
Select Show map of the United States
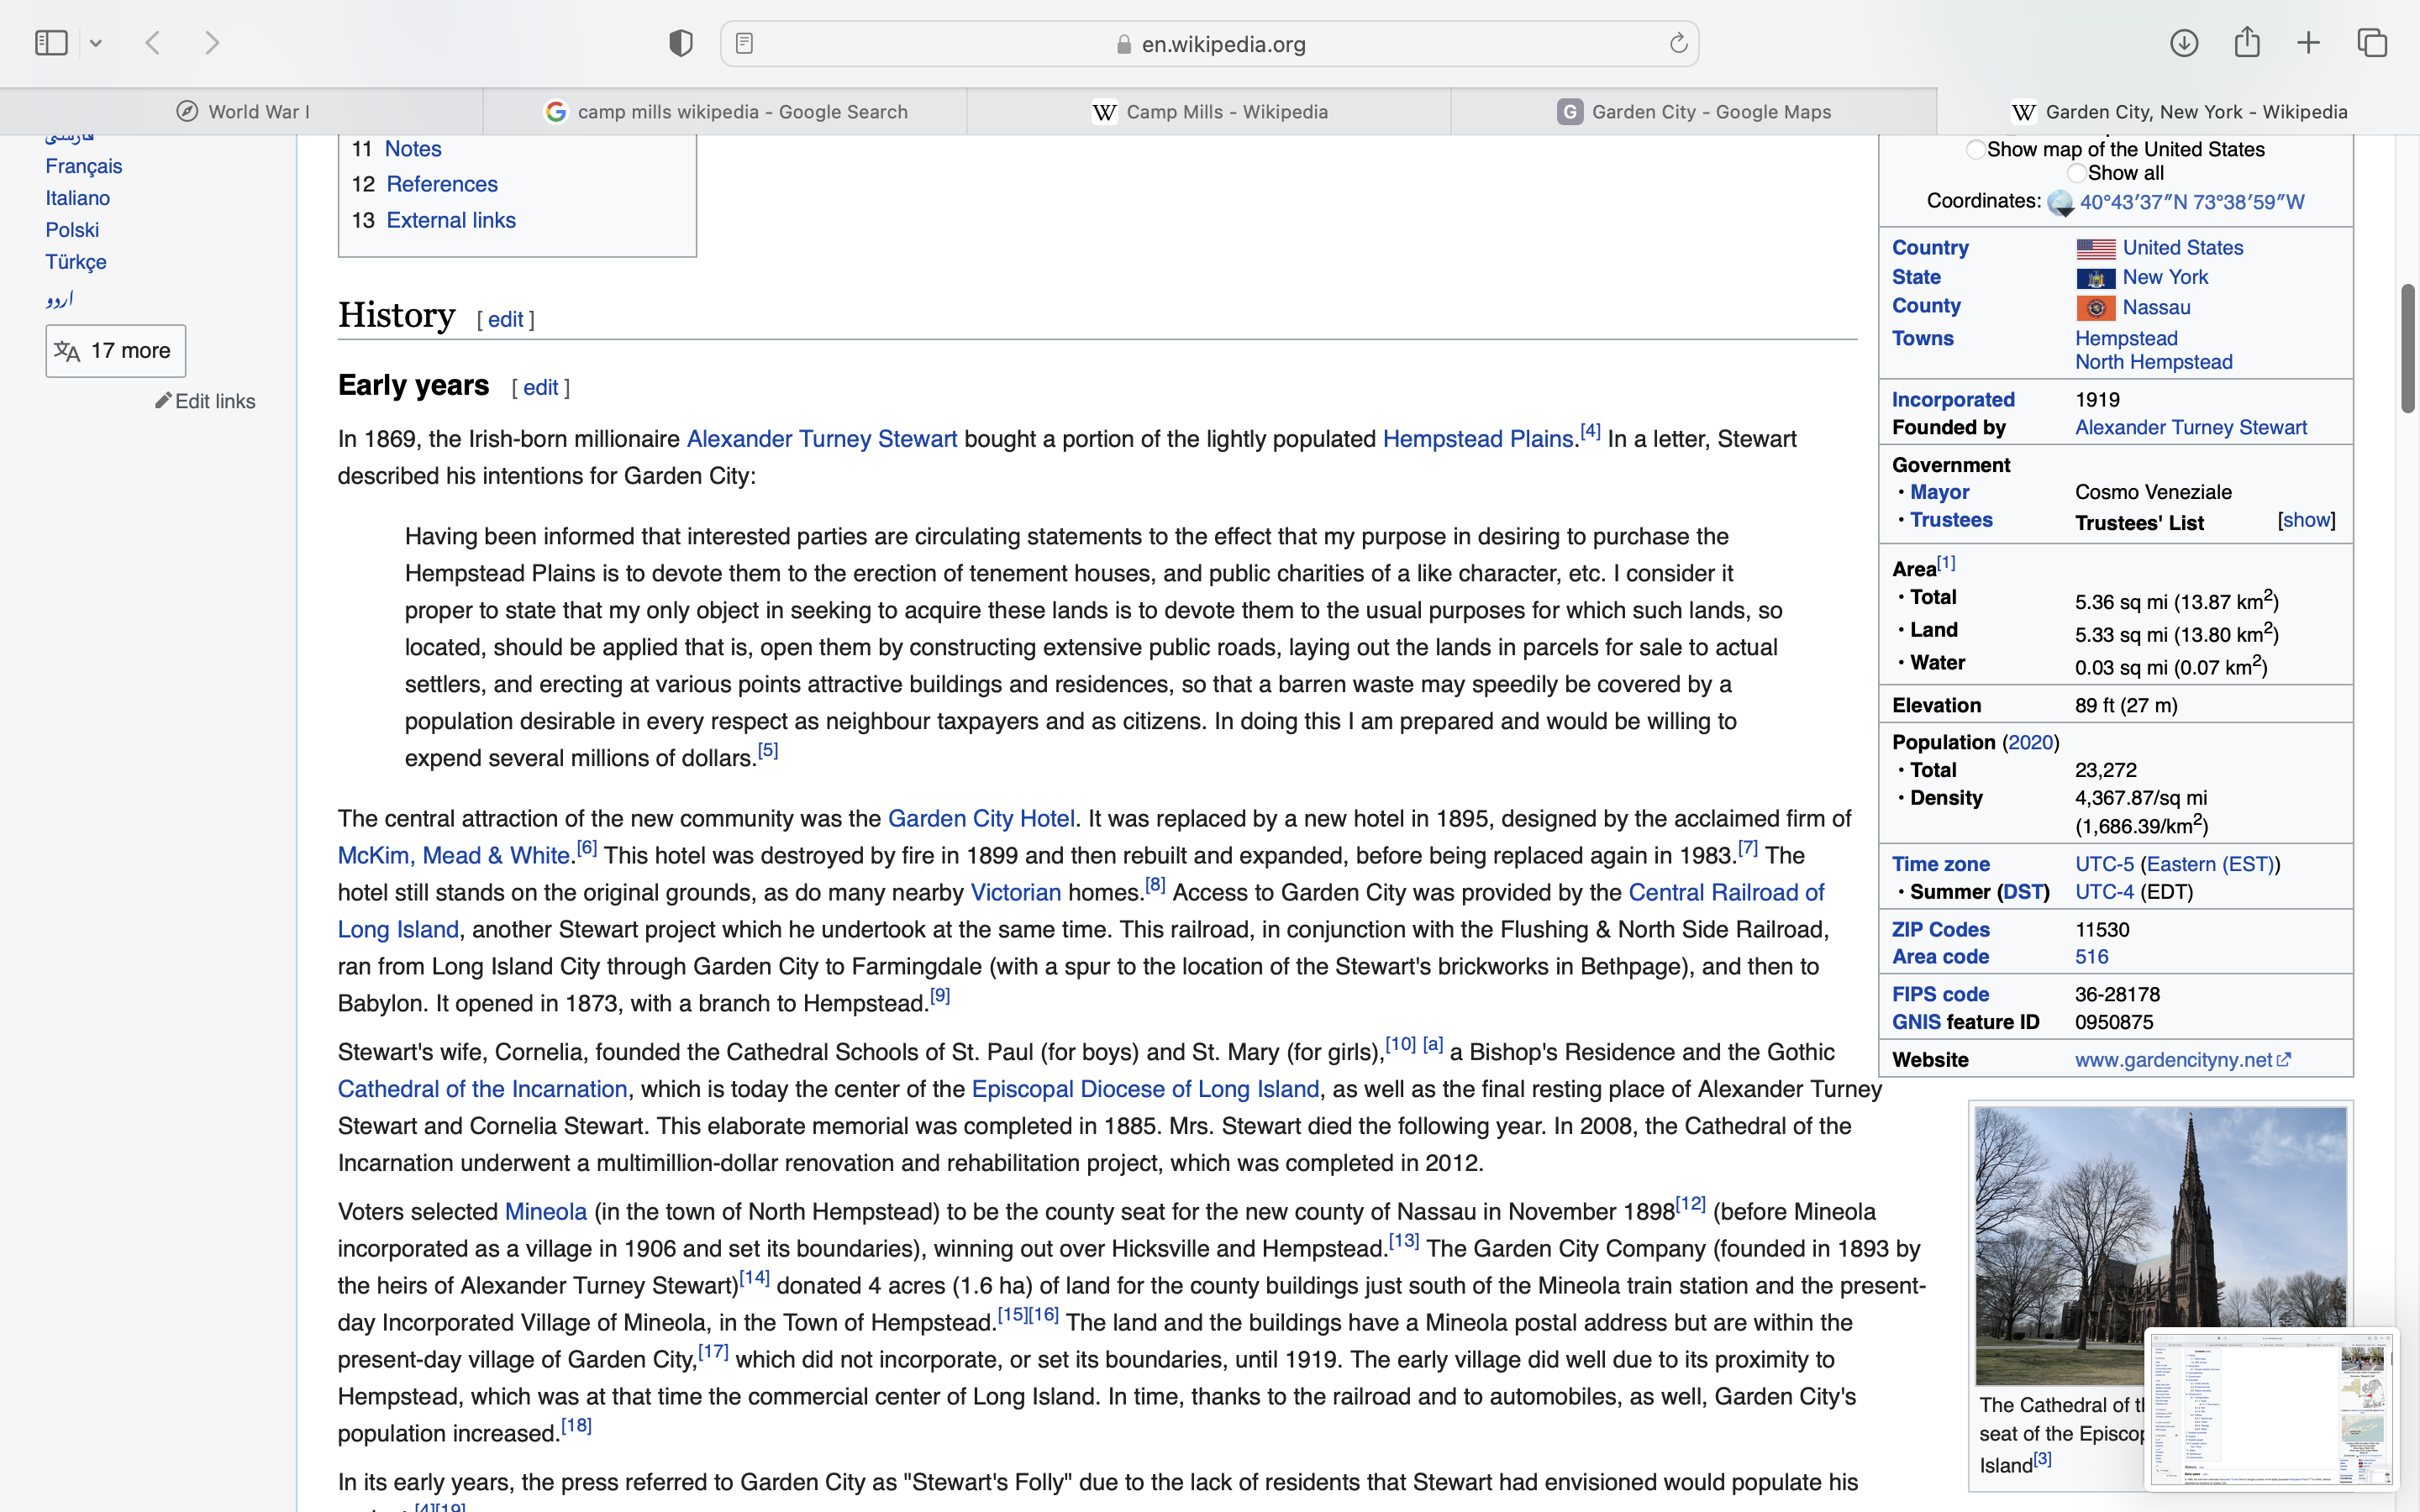1976,150
